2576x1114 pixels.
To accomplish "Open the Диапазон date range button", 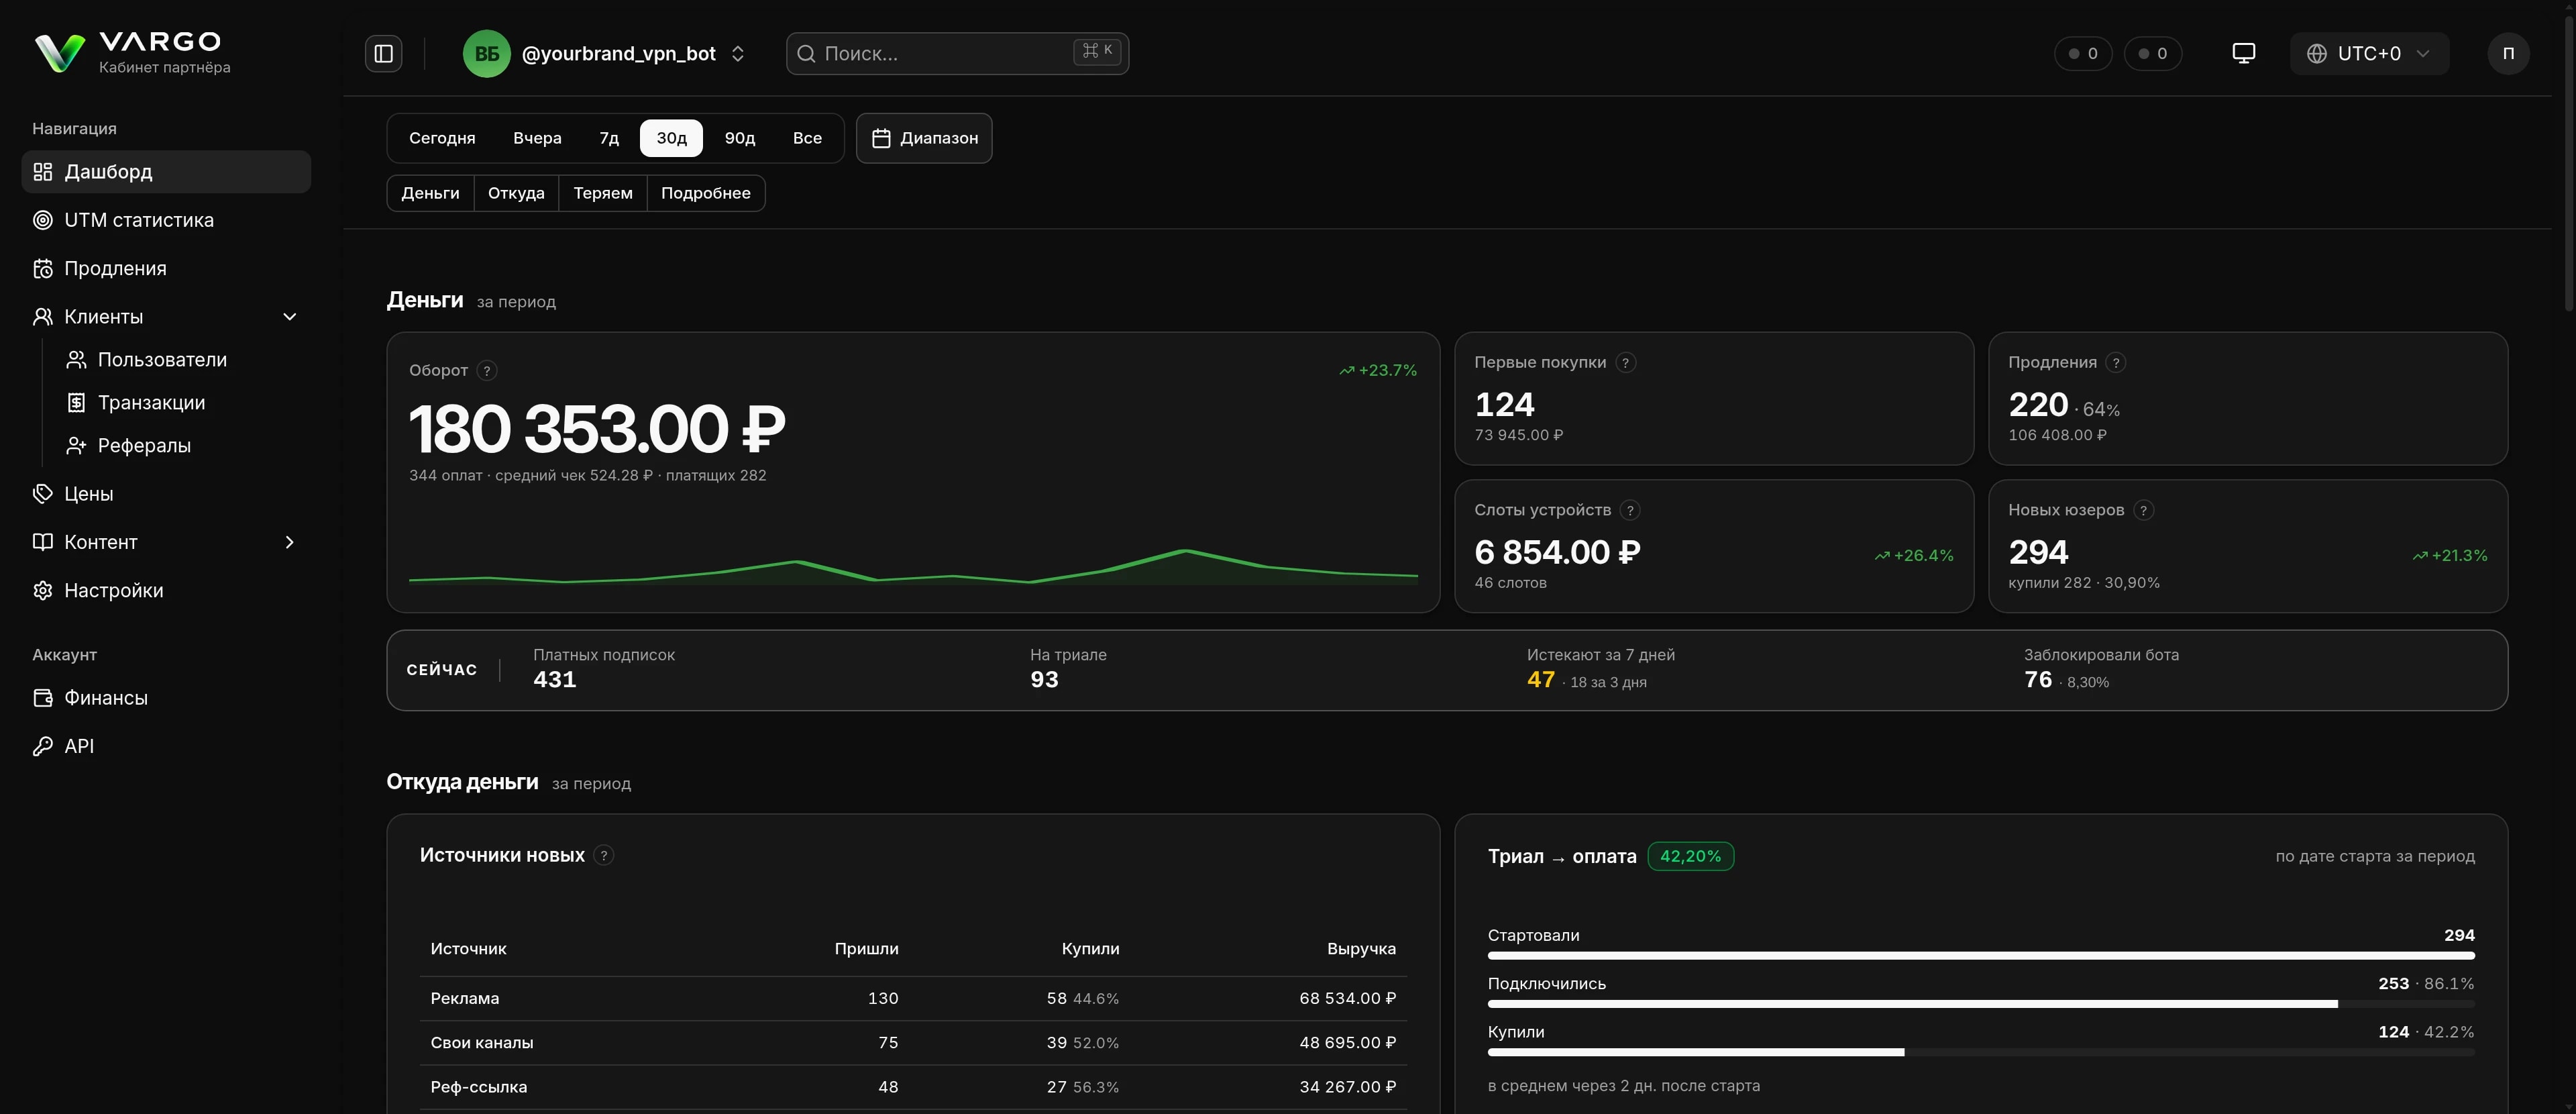I will [x=924, y=138].
